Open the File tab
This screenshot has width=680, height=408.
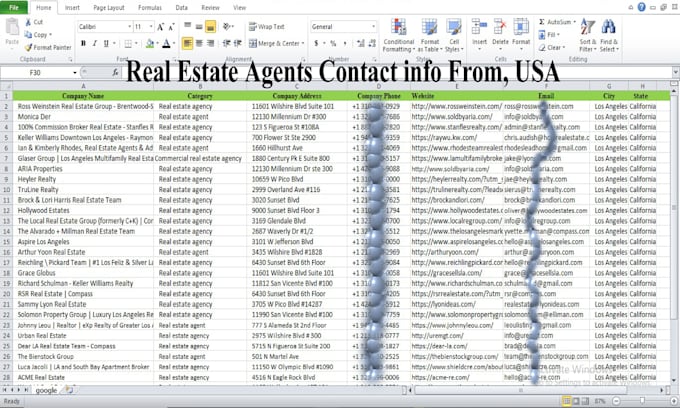coord(14,7)
